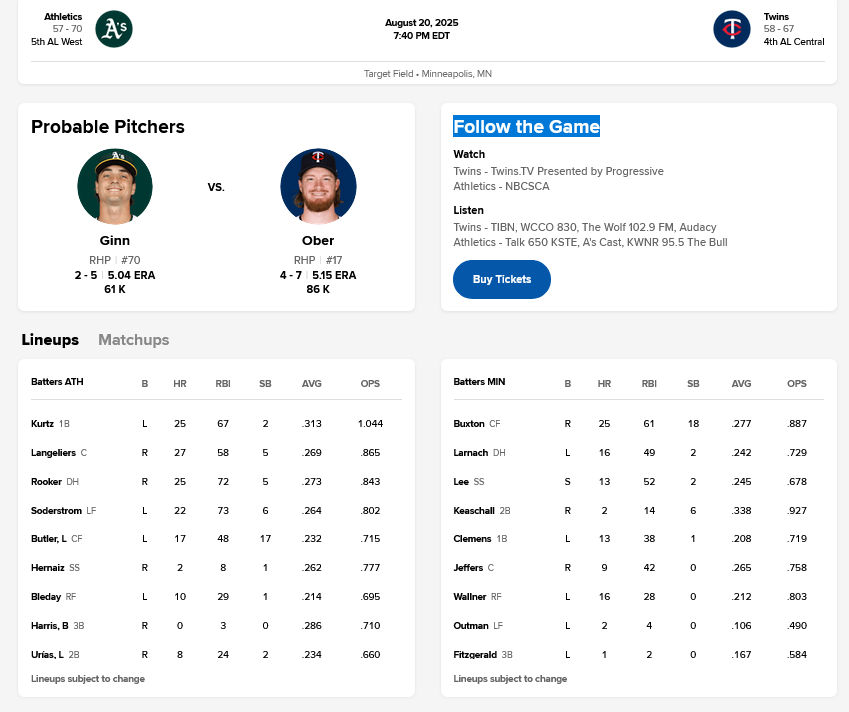Image resolution: width=849 pixels, height=712 pixels.
Task: Open Ginn's pitcher headshot photo
Action: coord(115,186)
